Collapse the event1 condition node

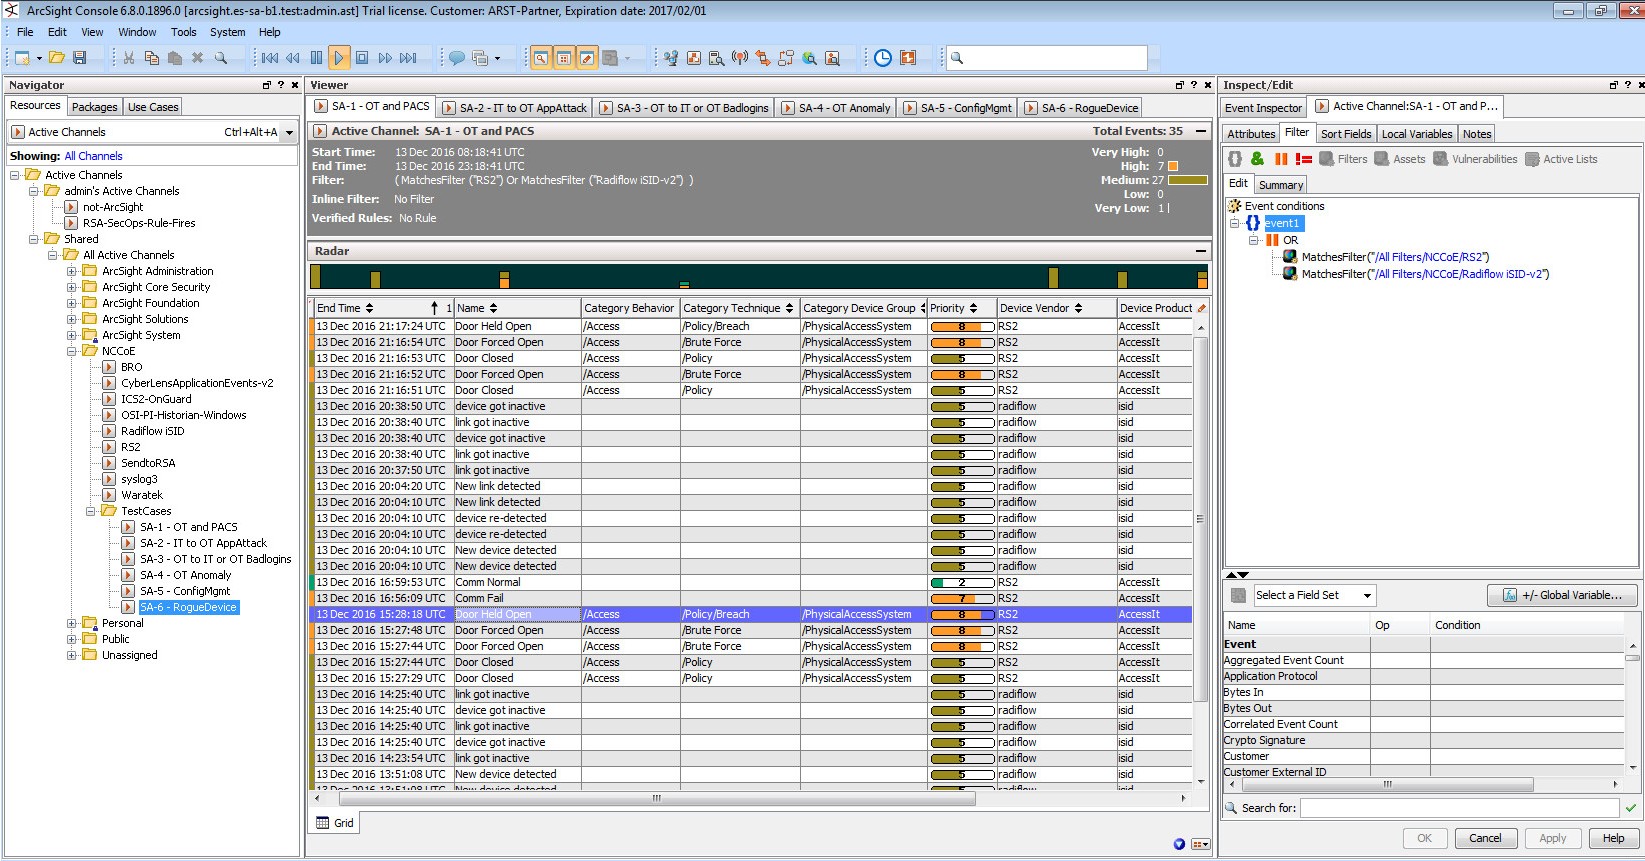coord(1235,223)
